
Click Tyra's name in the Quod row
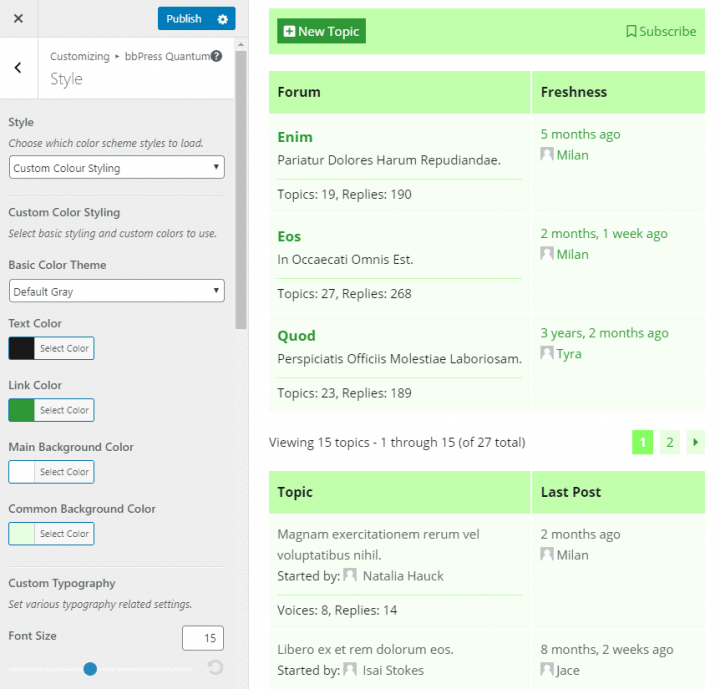569,354
